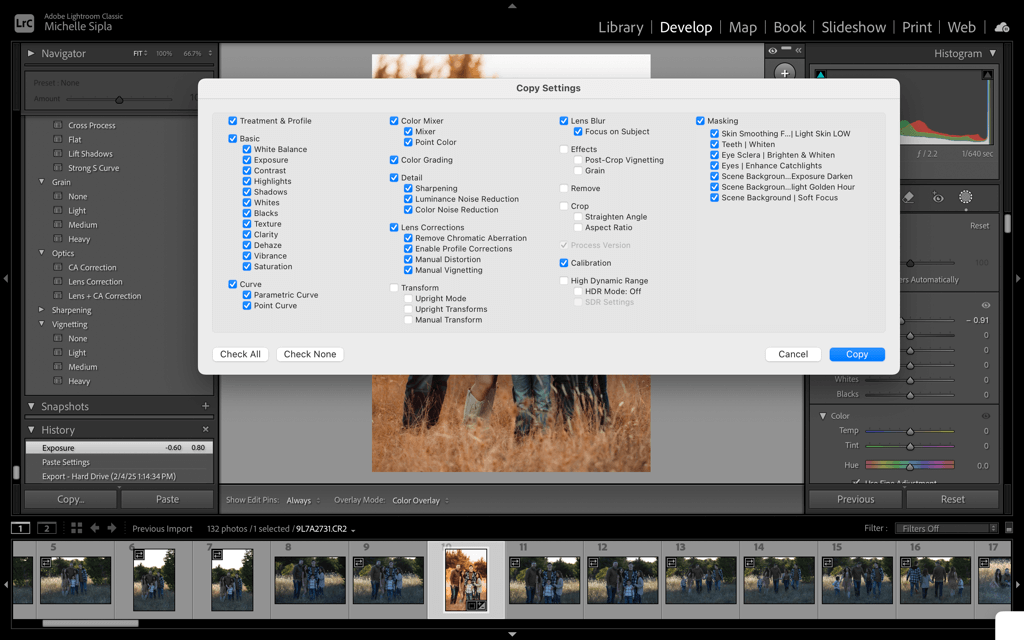This screenshot has height=640, width=1024.
Task: Open cloud sync status icon
Action: click(x=1002, y=27)
